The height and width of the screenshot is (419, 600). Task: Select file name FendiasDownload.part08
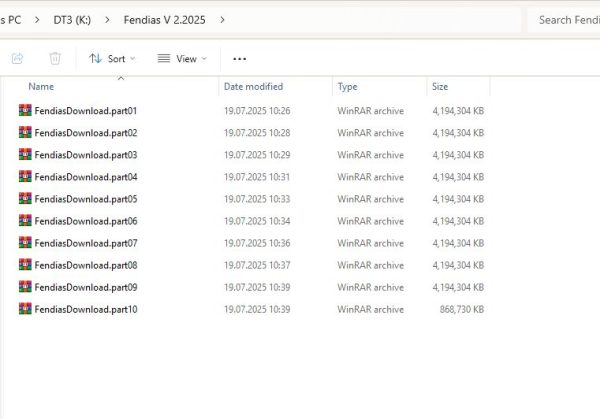pyautogui.click(x=86, y=265)
